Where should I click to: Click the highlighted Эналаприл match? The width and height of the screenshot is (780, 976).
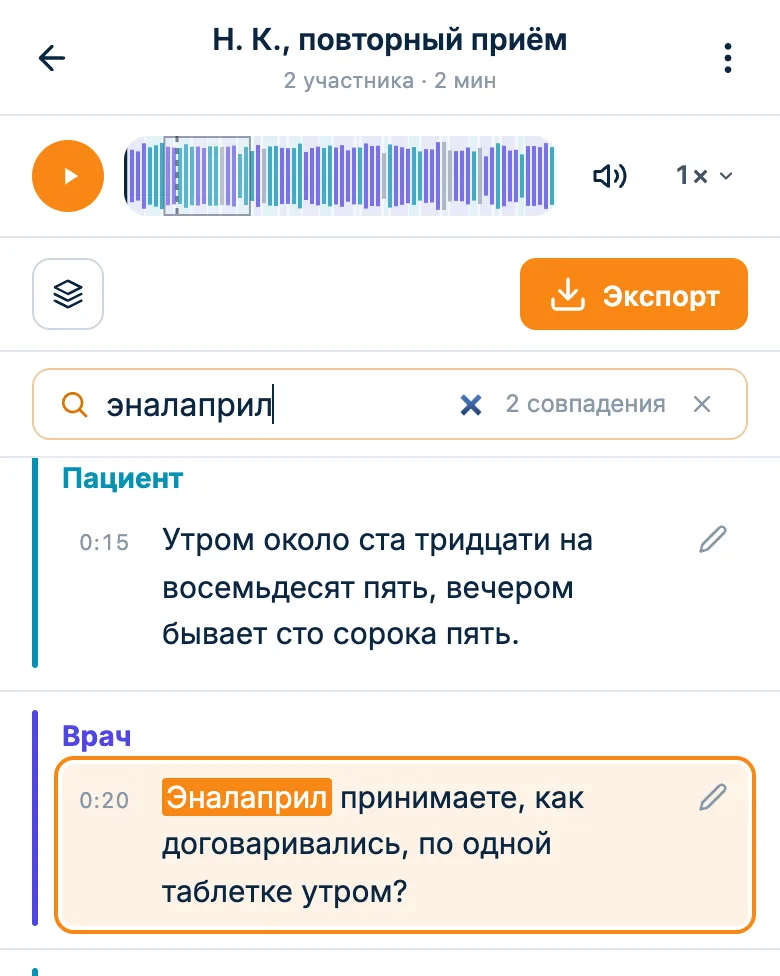[x=247, y=797]
